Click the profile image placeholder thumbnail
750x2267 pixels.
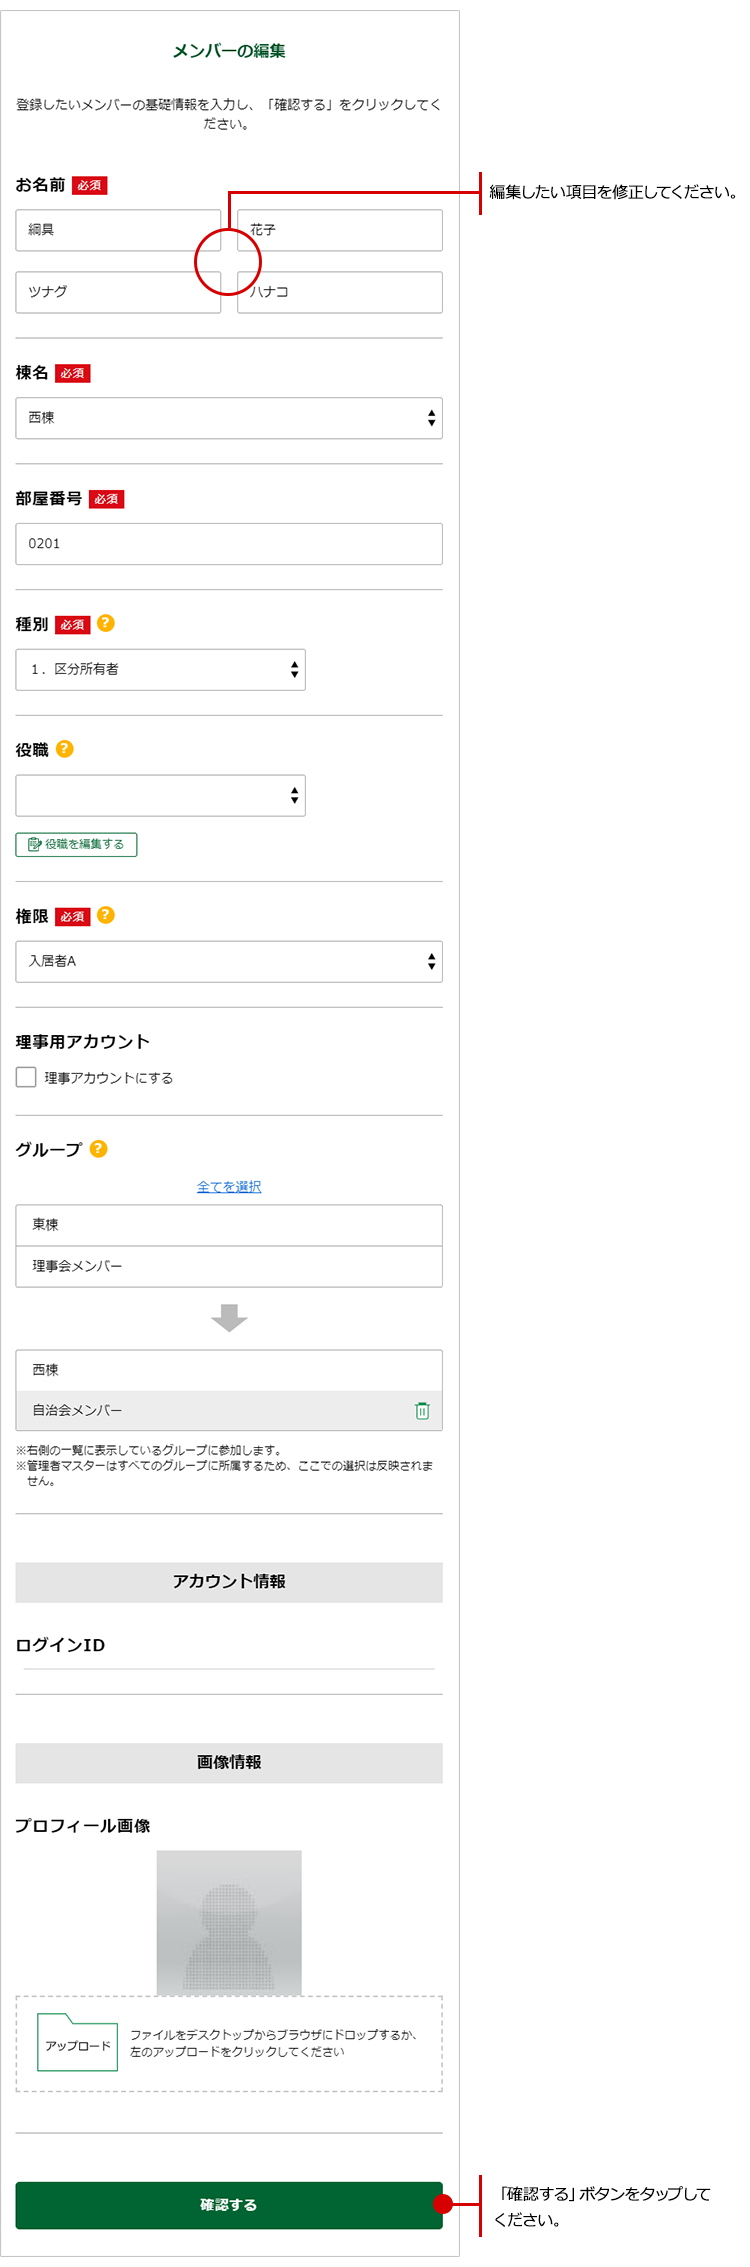tap(229, 1922)
